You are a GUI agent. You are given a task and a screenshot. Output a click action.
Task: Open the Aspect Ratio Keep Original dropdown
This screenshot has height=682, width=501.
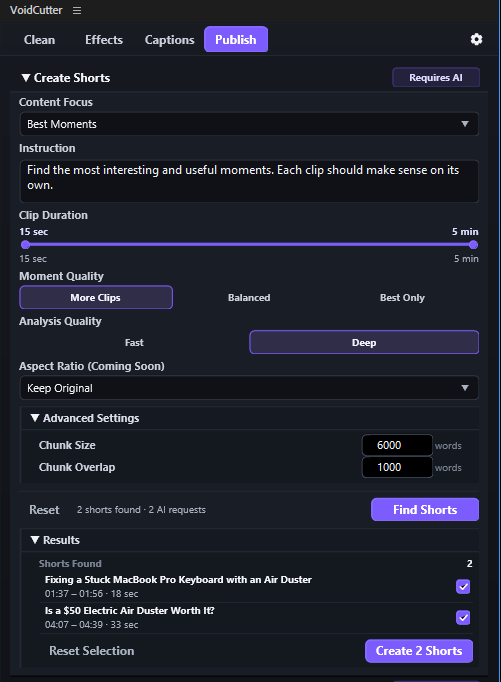249,388
